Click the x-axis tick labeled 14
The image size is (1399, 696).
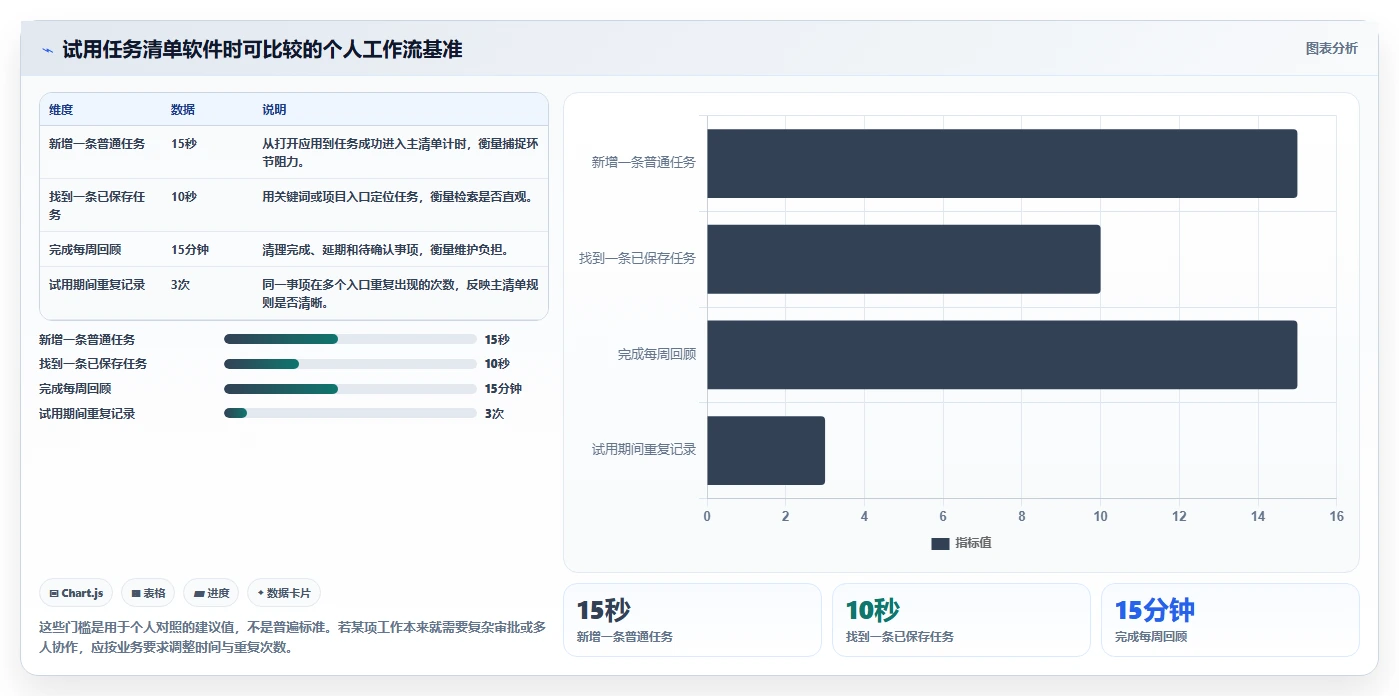click(1258, 517)
